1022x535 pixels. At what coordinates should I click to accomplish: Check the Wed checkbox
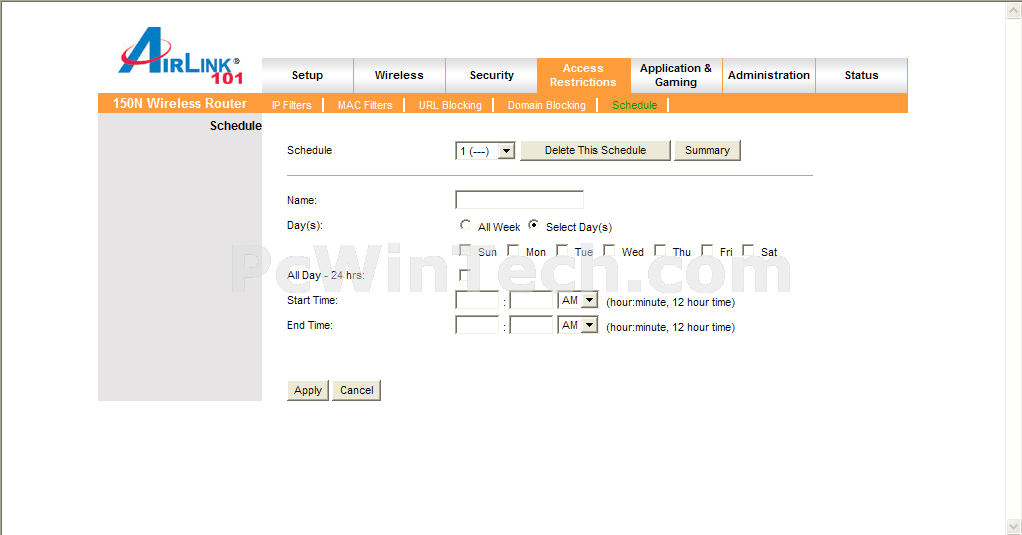coord(609,250)
